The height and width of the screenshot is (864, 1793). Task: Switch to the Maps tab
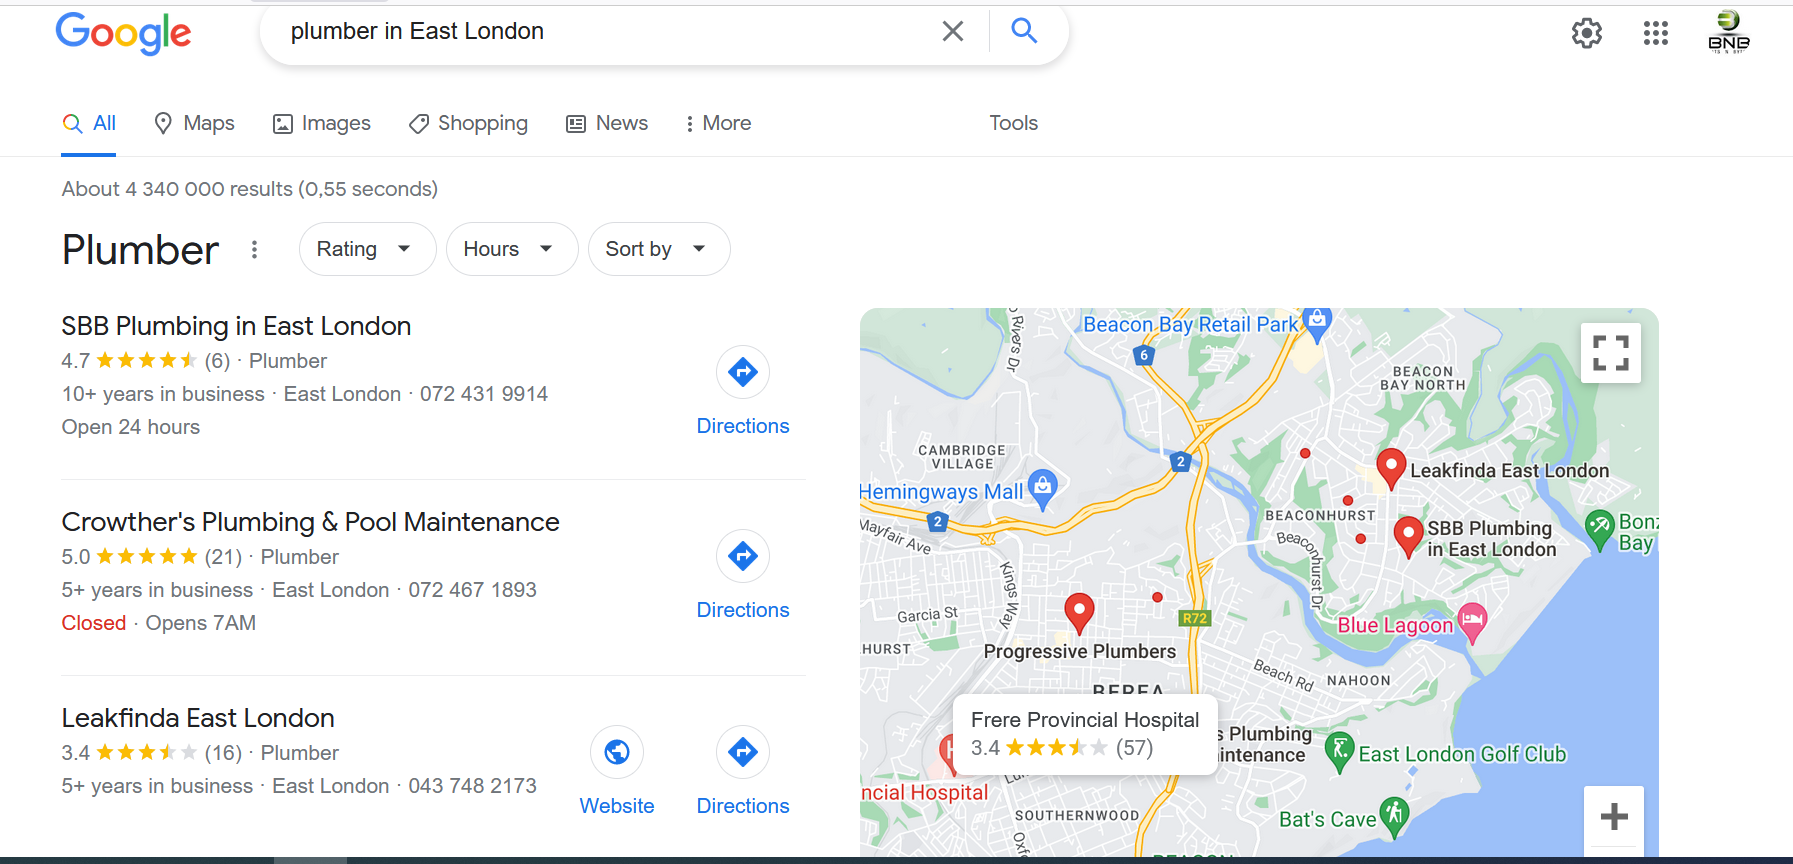click(194, 123)
